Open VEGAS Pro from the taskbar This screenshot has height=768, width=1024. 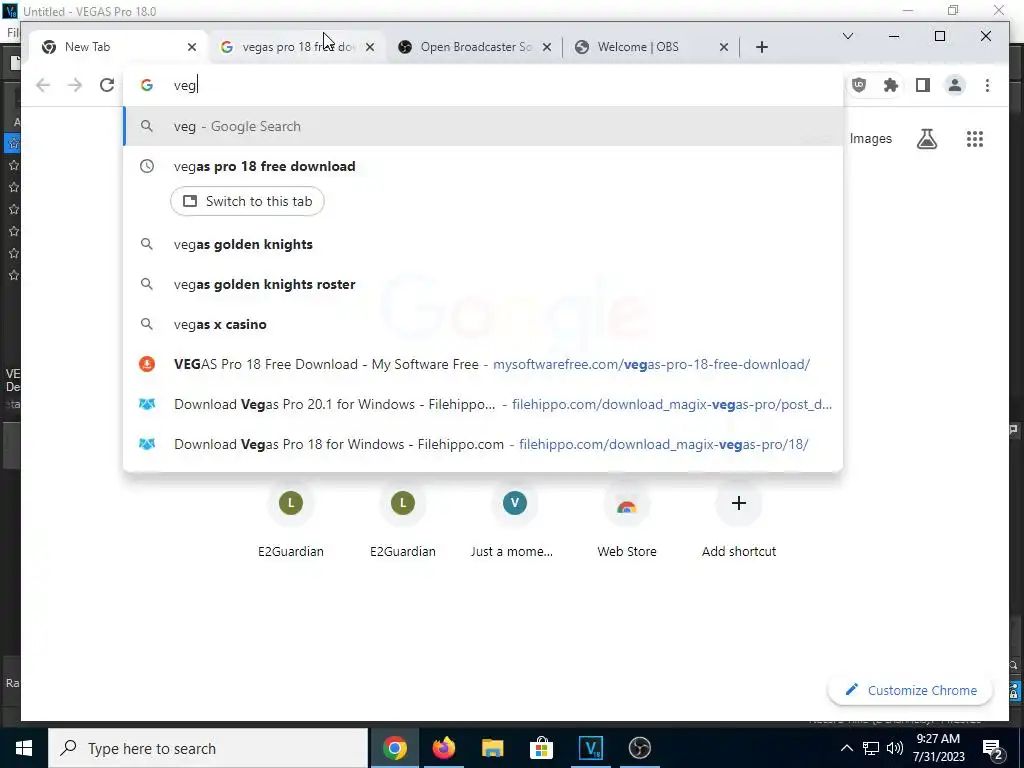[x=590, y=748]
